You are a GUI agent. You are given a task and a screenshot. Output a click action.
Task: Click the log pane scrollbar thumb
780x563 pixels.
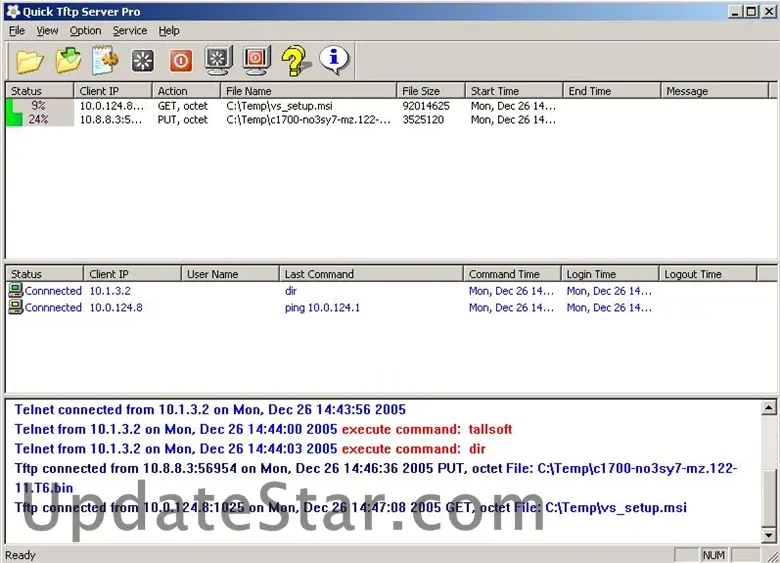(x=769, y=496)
